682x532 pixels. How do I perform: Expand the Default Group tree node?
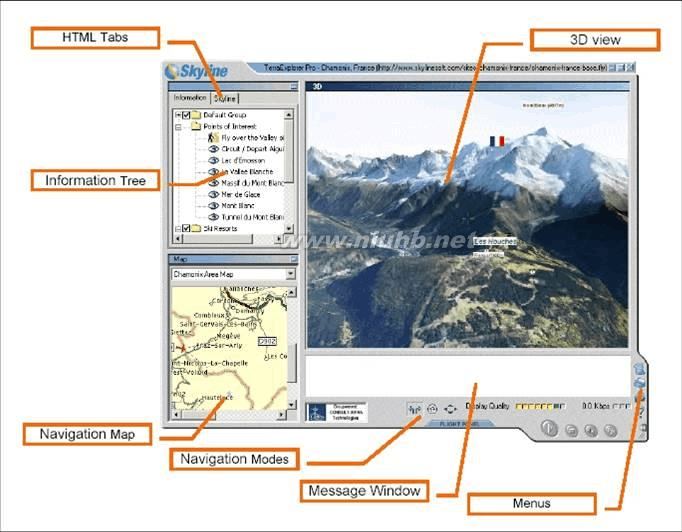click(178, 115)
